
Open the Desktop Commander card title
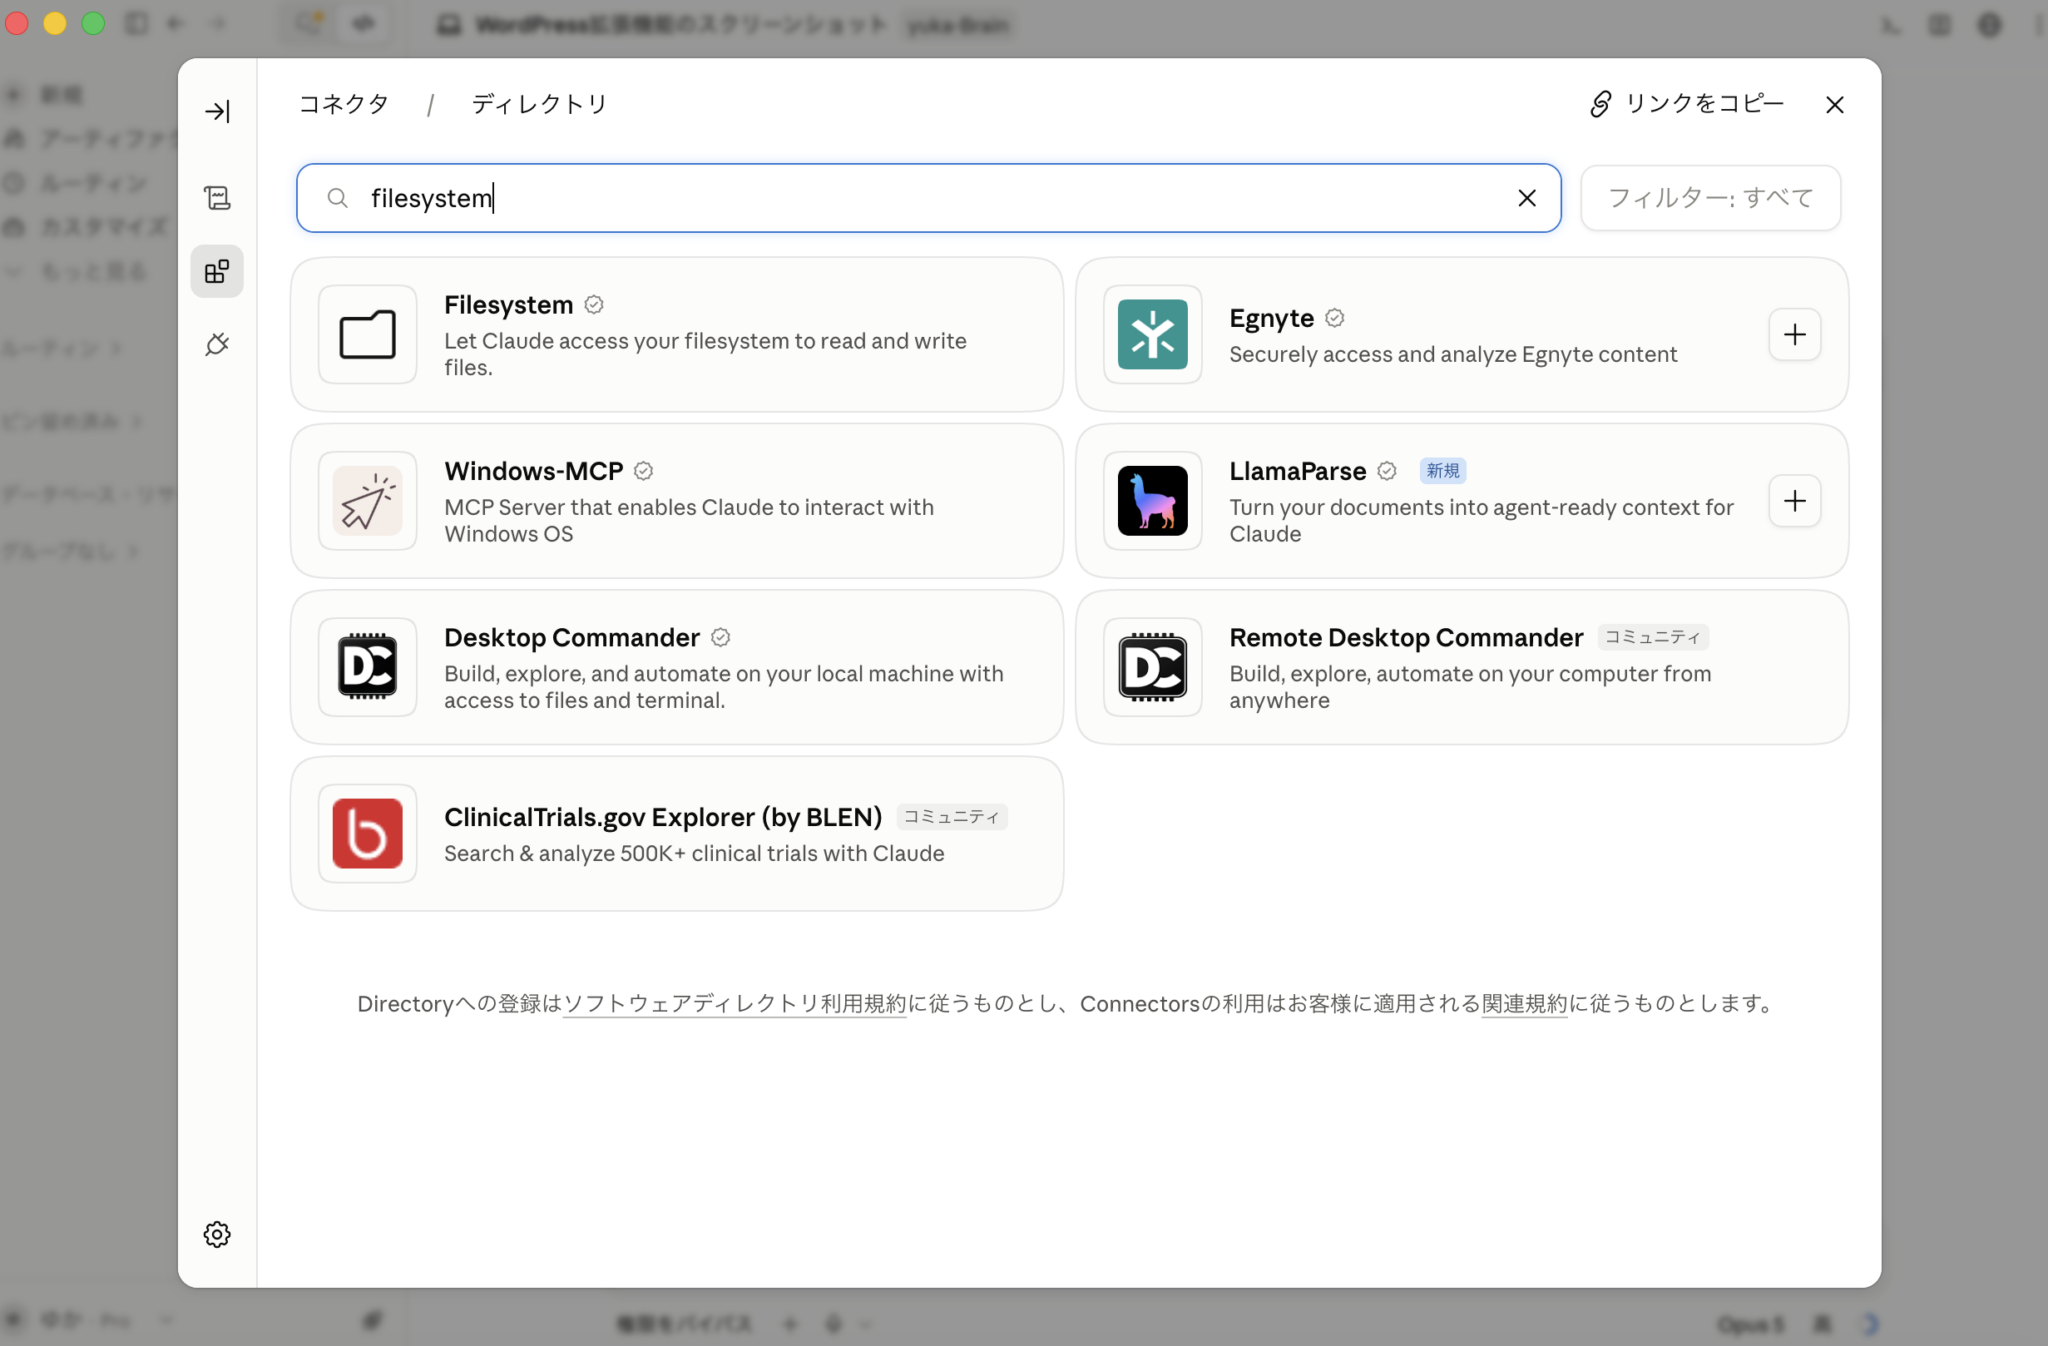[571, 637]
